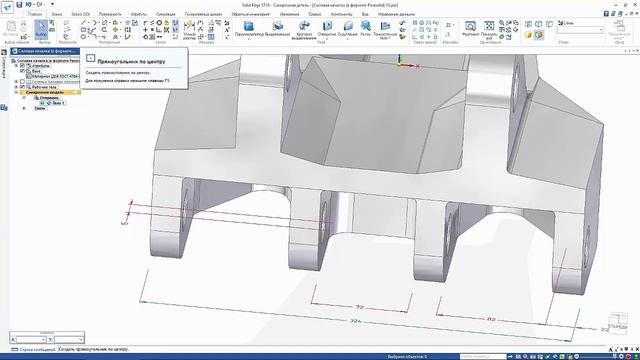
Task: Click the Save icon in quick access toolbar
Action: pyautogui.click(x=19, y=5)
